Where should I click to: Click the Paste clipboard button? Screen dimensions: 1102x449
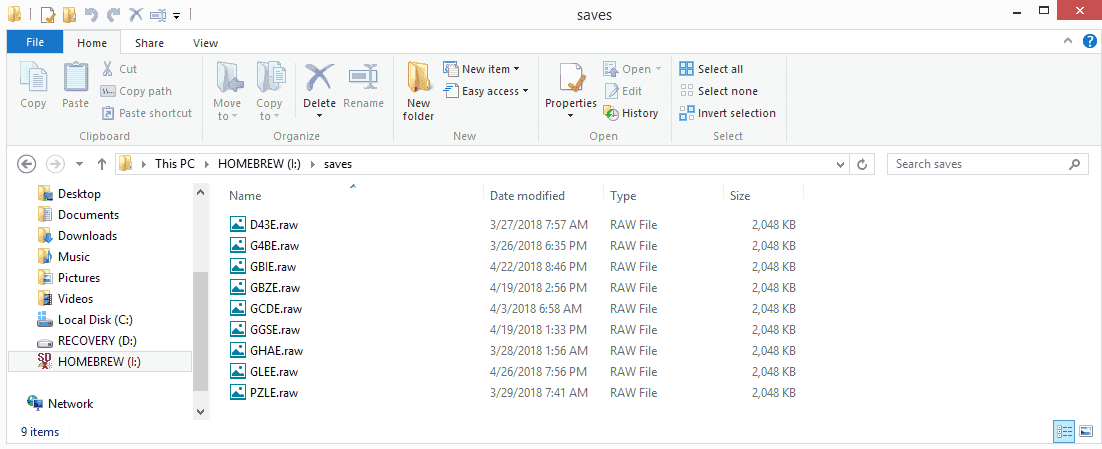[75, 86]
